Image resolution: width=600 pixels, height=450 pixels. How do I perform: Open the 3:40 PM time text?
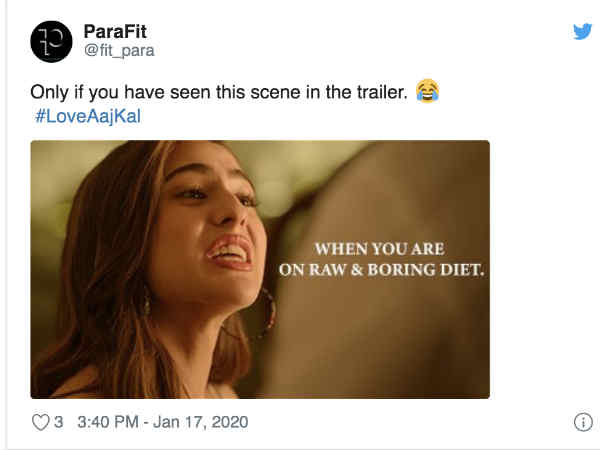tap(109, 422)
